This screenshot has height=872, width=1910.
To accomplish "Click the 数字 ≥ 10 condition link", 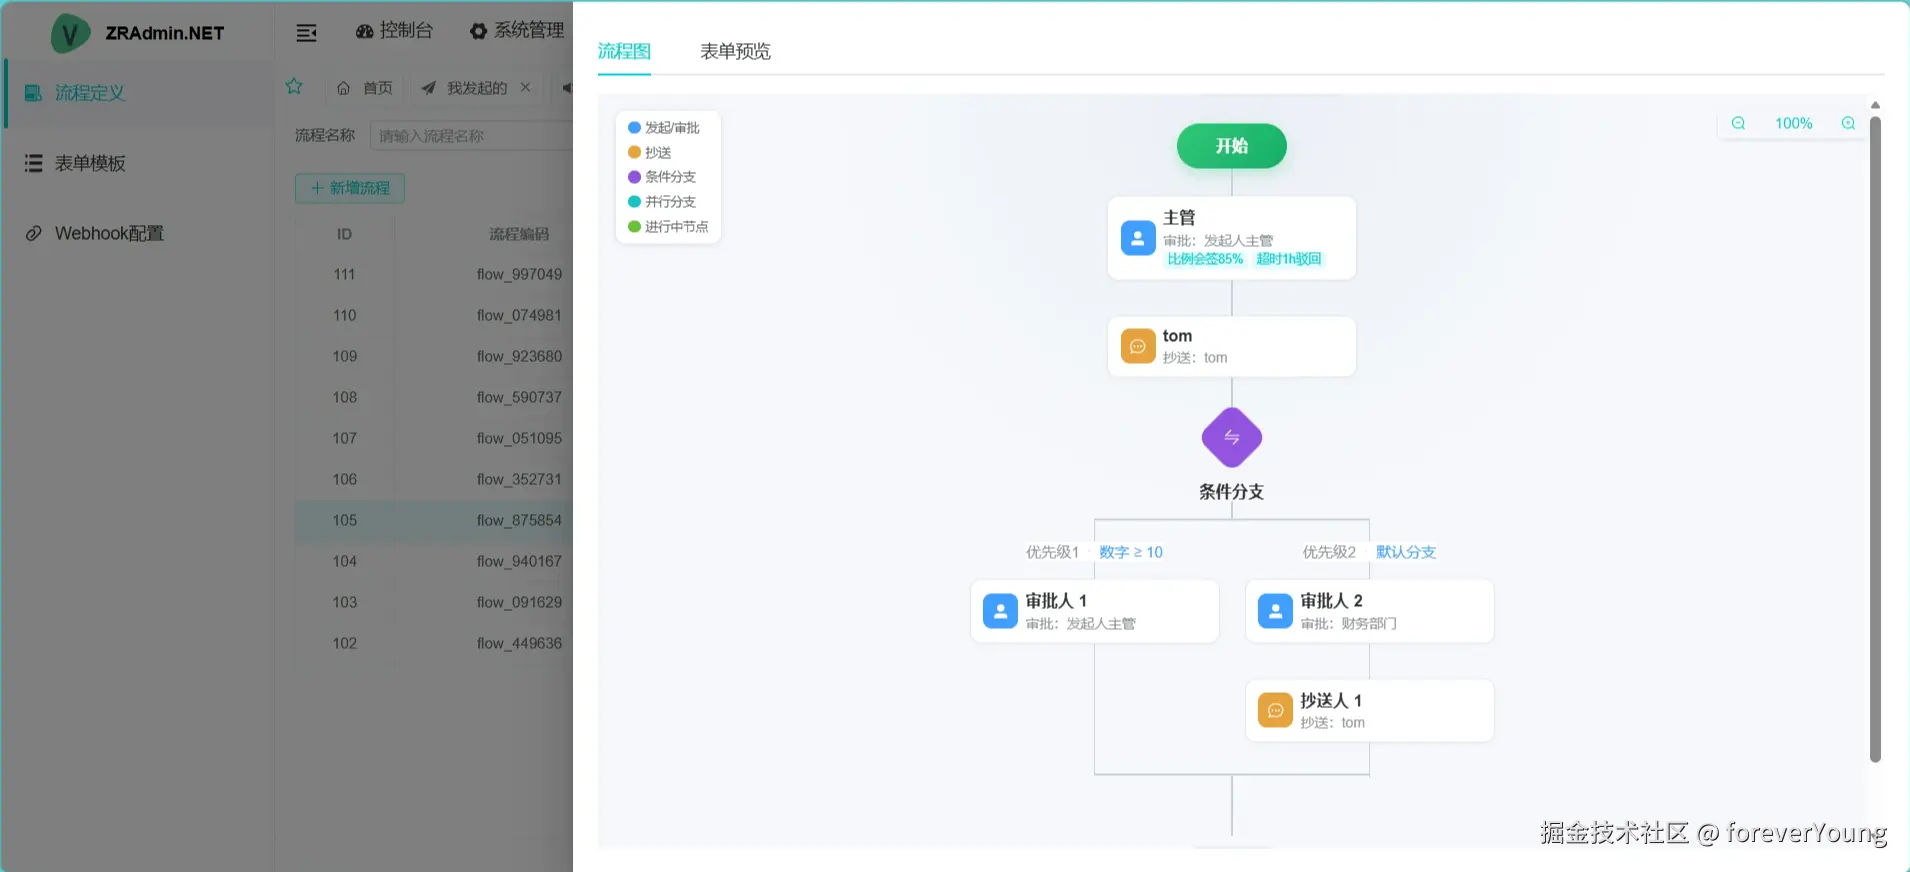I will click(1131, 552).
